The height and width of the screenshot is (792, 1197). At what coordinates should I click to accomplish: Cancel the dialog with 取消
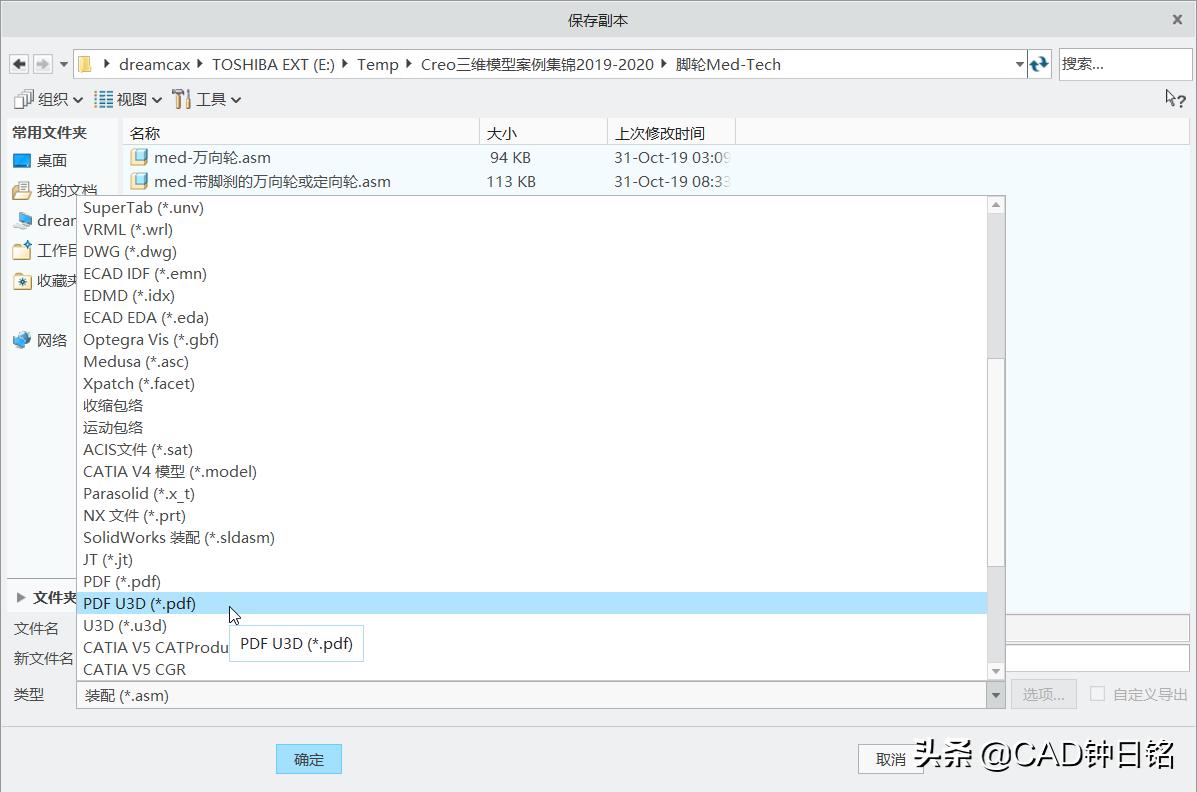(889, 759)
